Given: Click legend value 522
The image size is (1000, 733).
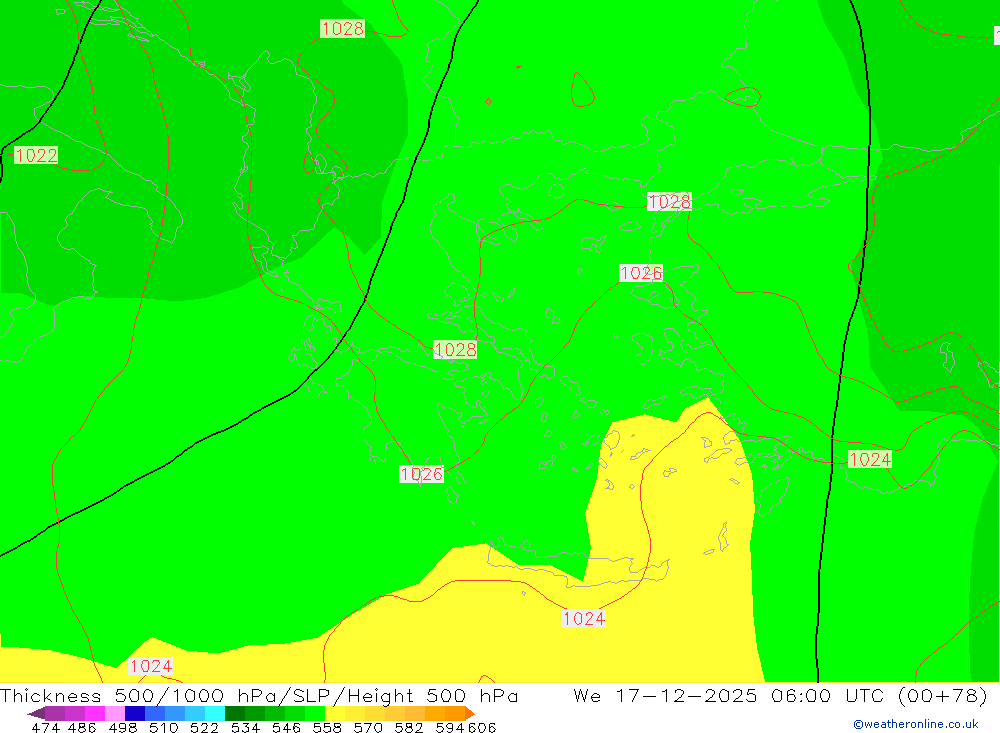Looking at the screenshot, I should point(204,727).
